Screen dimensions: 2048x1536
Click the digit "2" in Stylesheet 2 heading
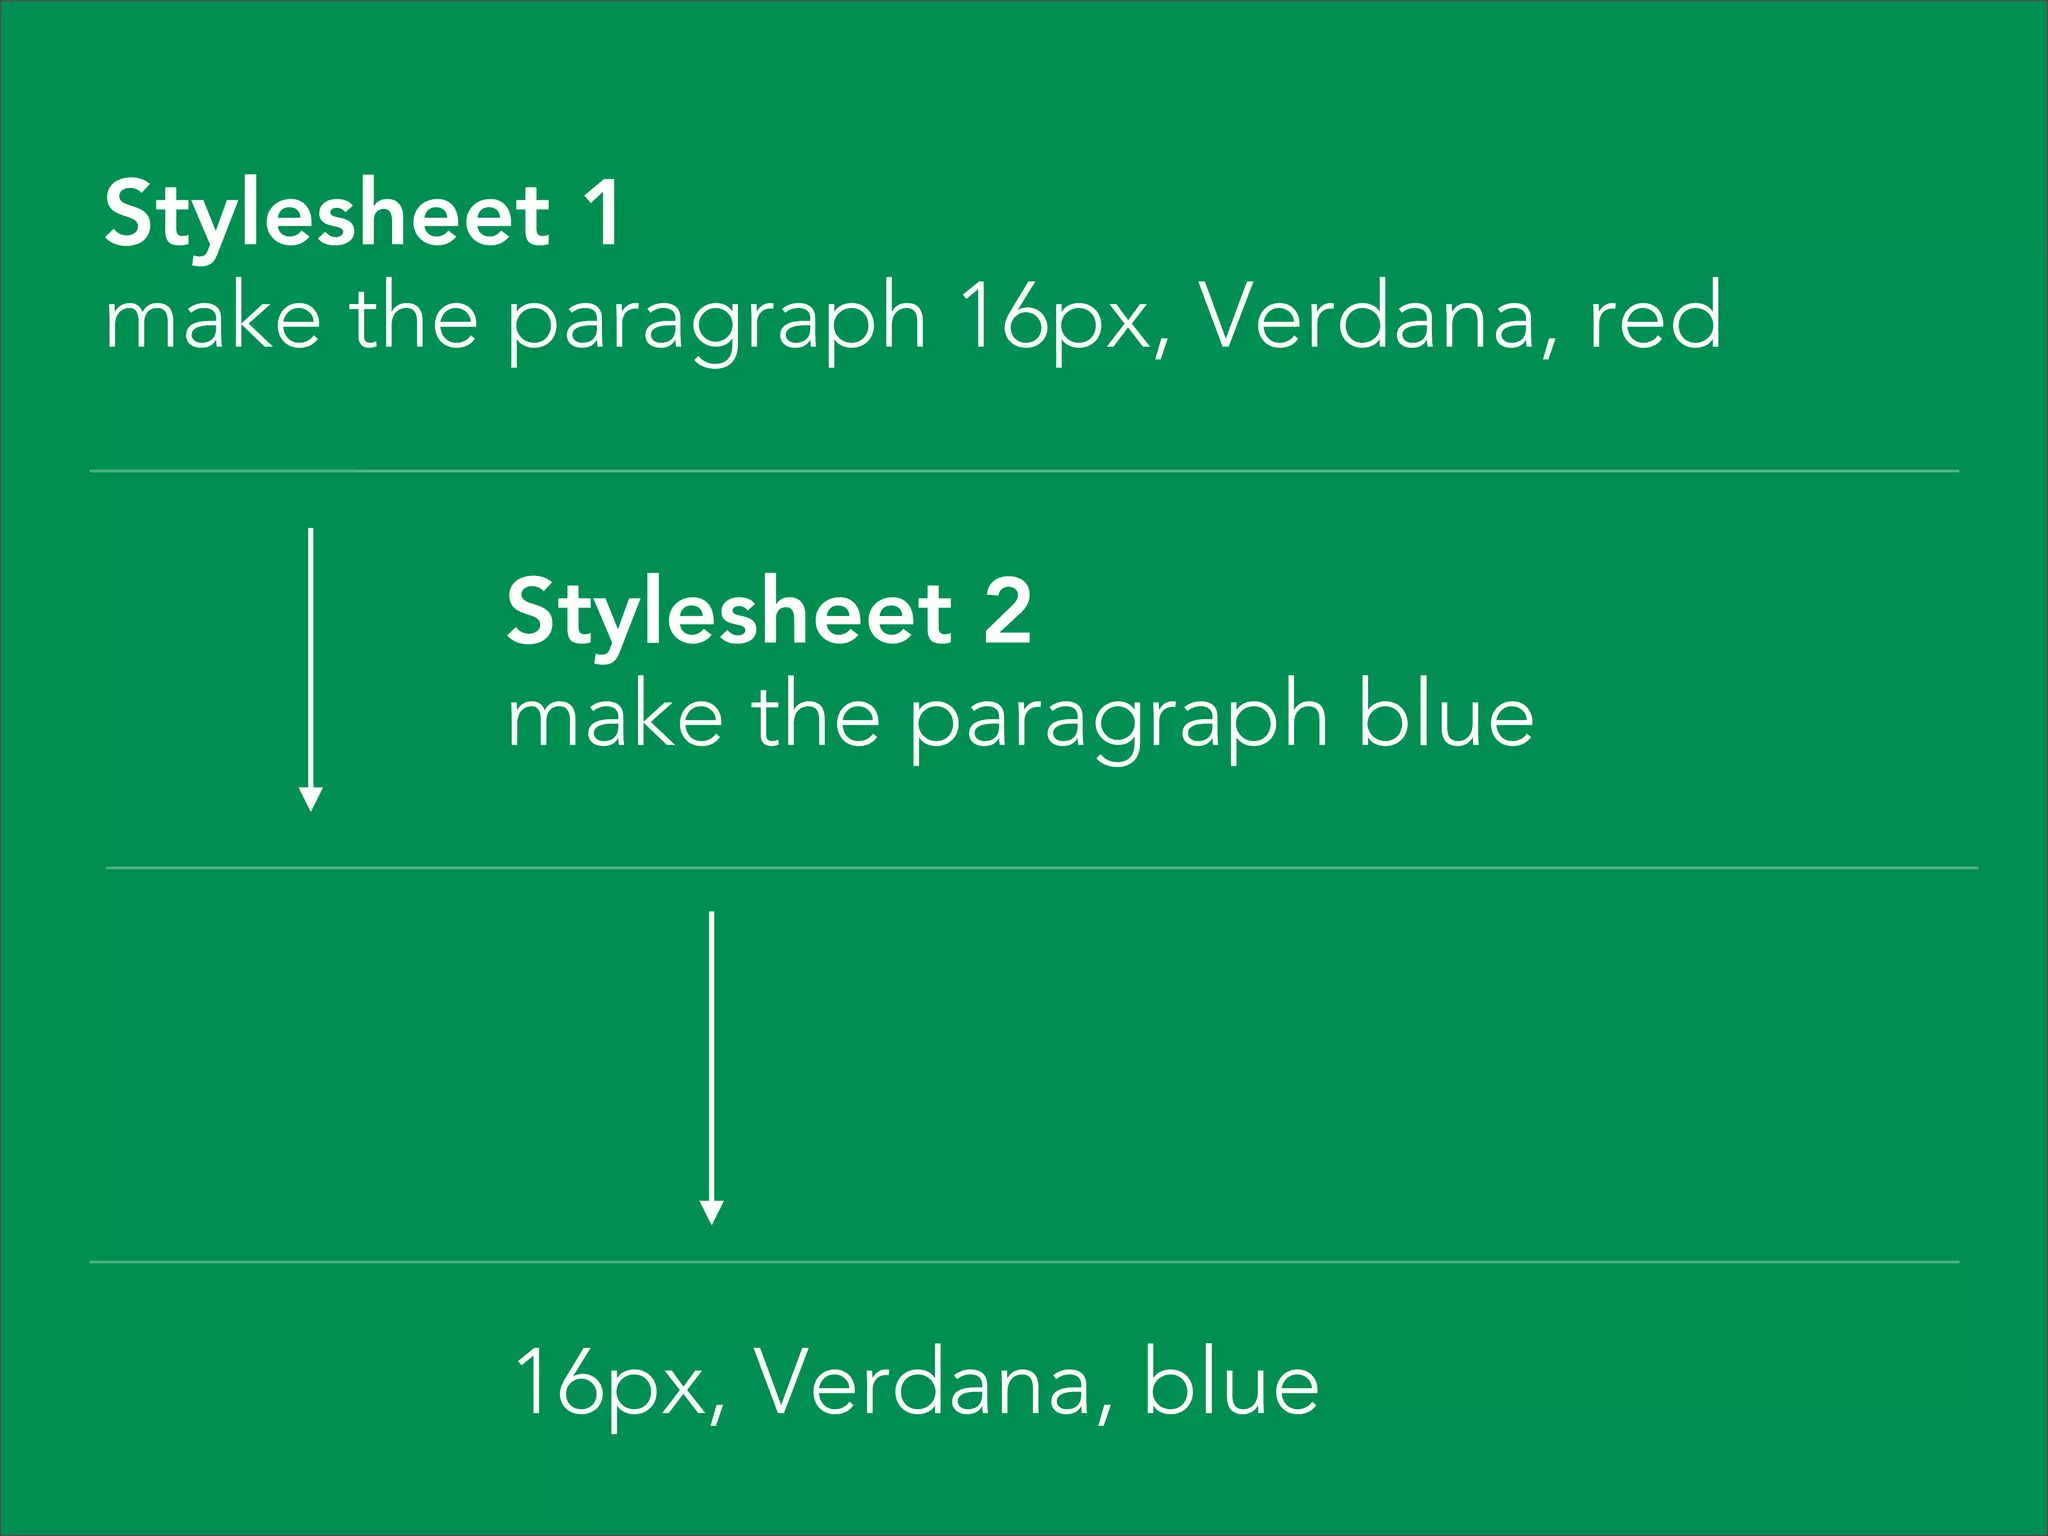(x=1007, y=612)
